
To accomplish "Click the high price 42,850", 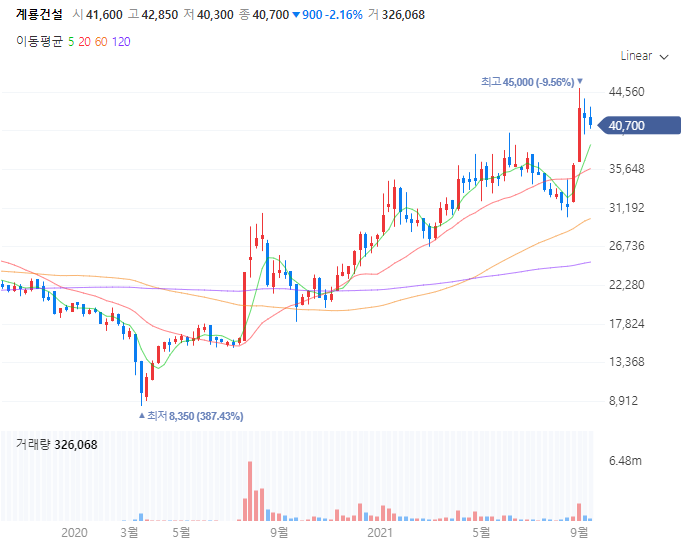I will (160, 14).
